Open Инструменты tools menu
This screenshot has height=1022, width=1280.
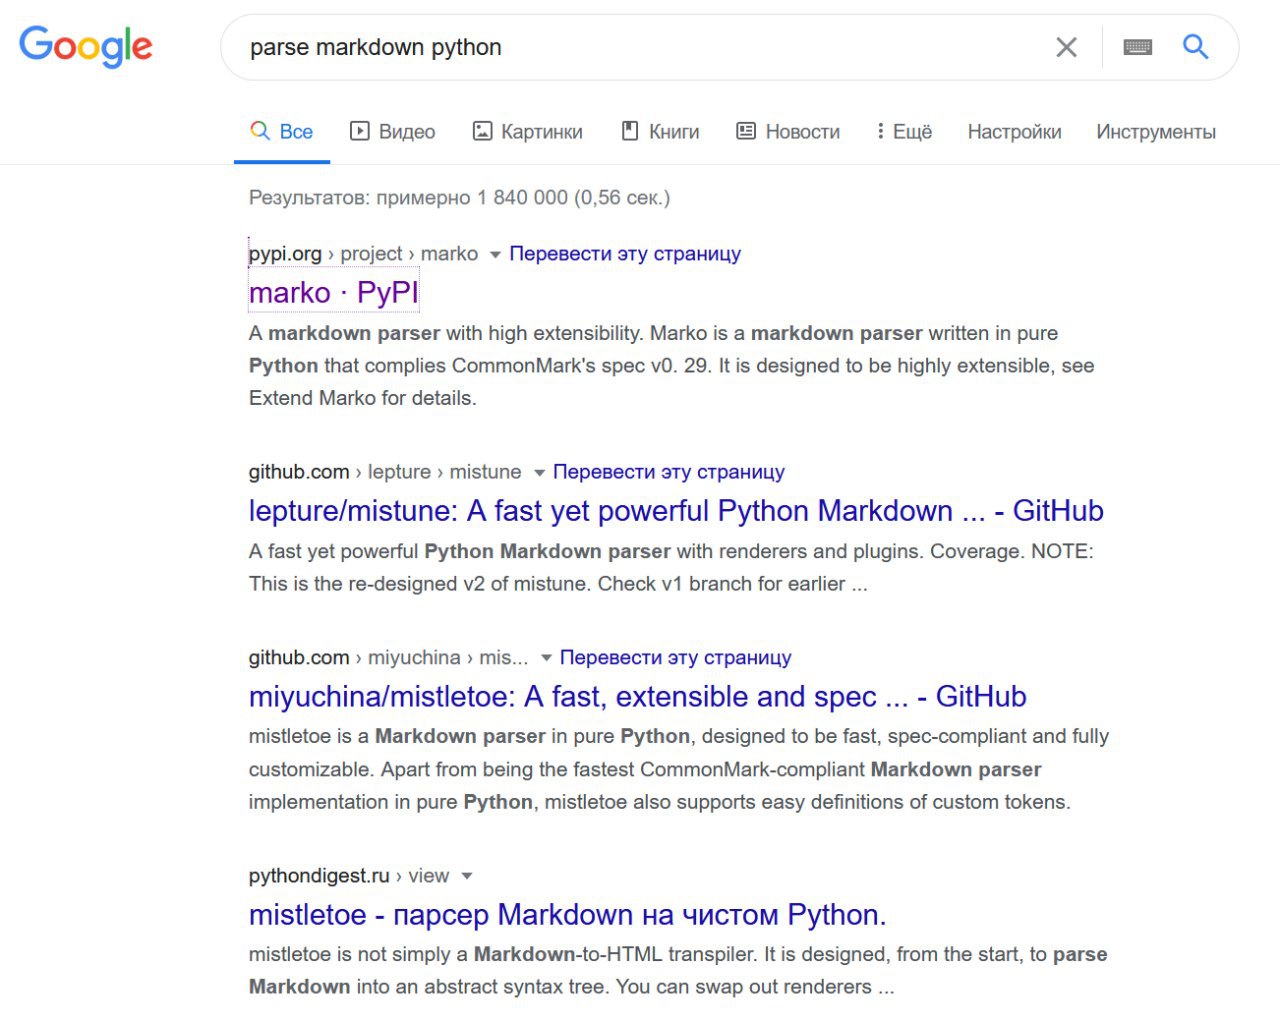[x=1156, y=131]
